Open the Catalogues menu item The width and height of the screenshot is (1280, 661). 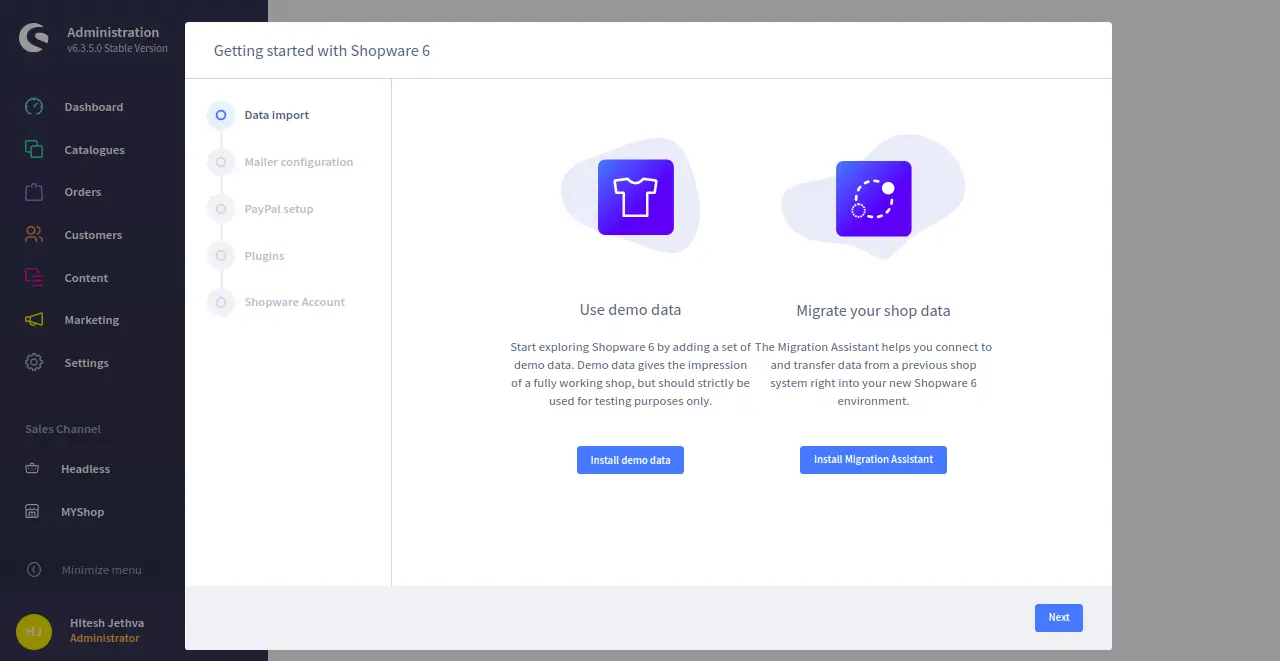[94, 150]
